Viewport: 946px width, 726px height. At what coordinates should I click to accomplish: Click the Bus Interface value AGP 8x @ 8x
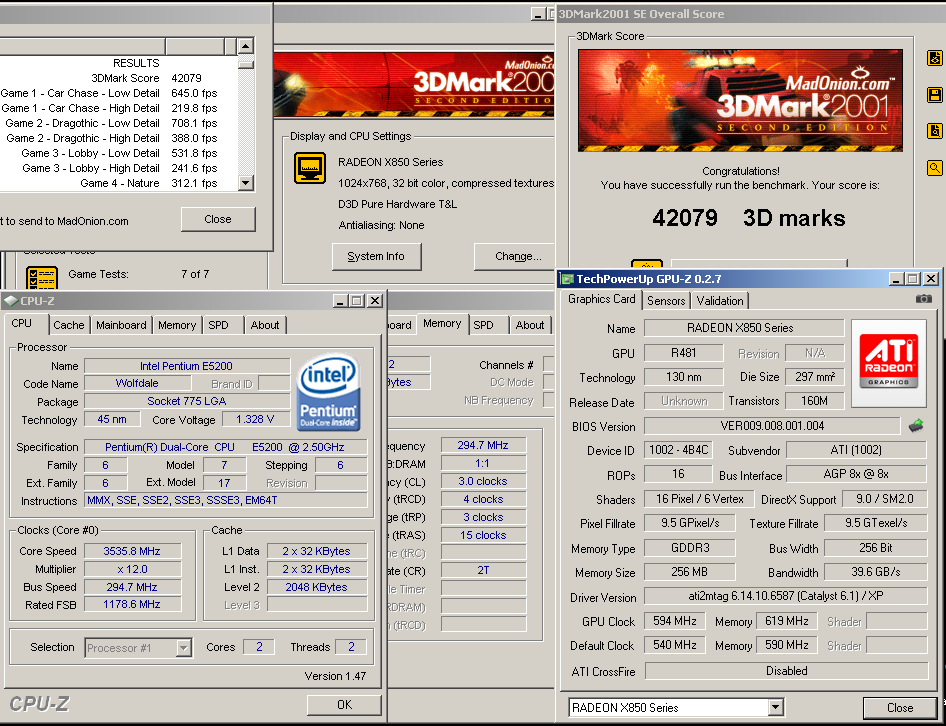pyautogui.click(x=856, y=474)
